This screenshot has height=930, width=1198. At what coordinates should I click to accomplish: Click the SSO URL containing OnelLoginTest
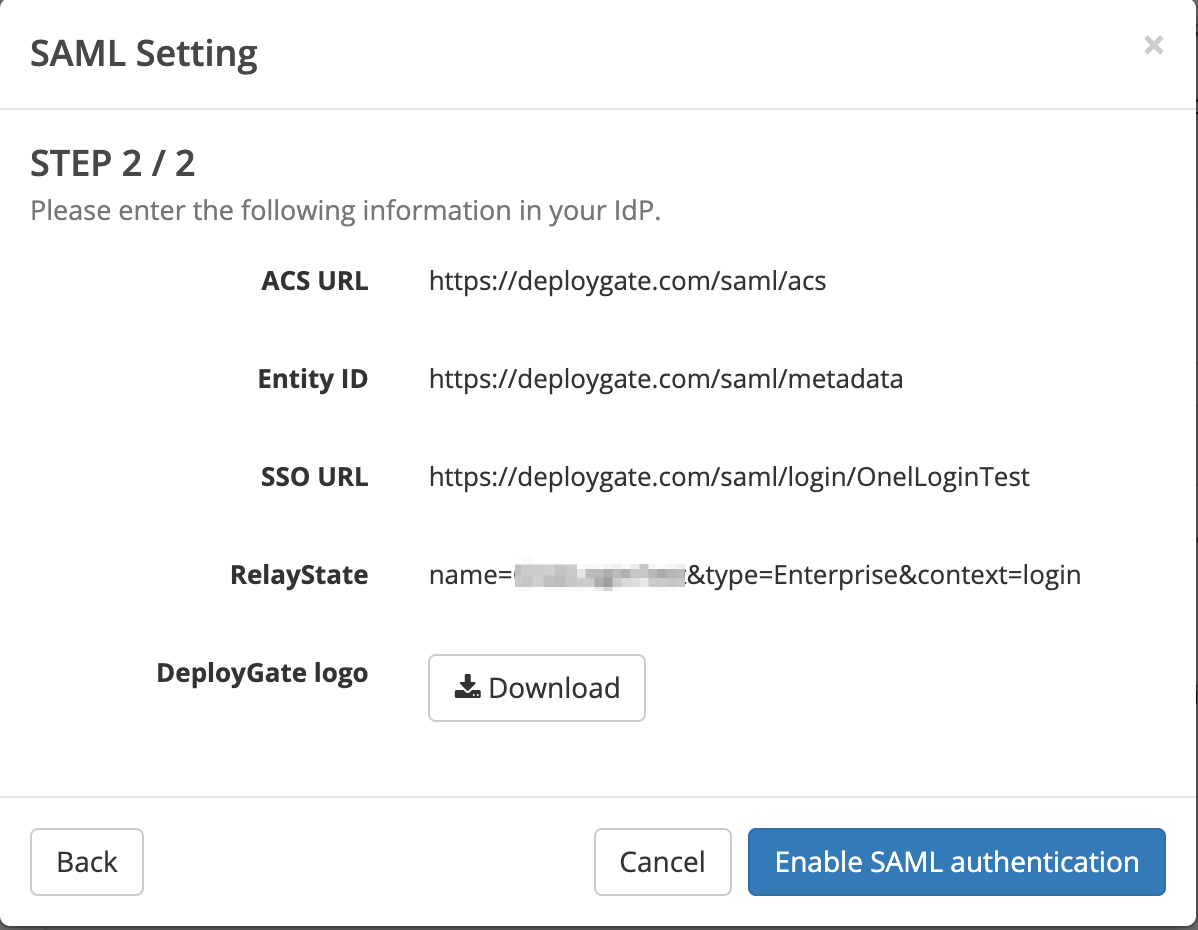(x=729, y=477)
